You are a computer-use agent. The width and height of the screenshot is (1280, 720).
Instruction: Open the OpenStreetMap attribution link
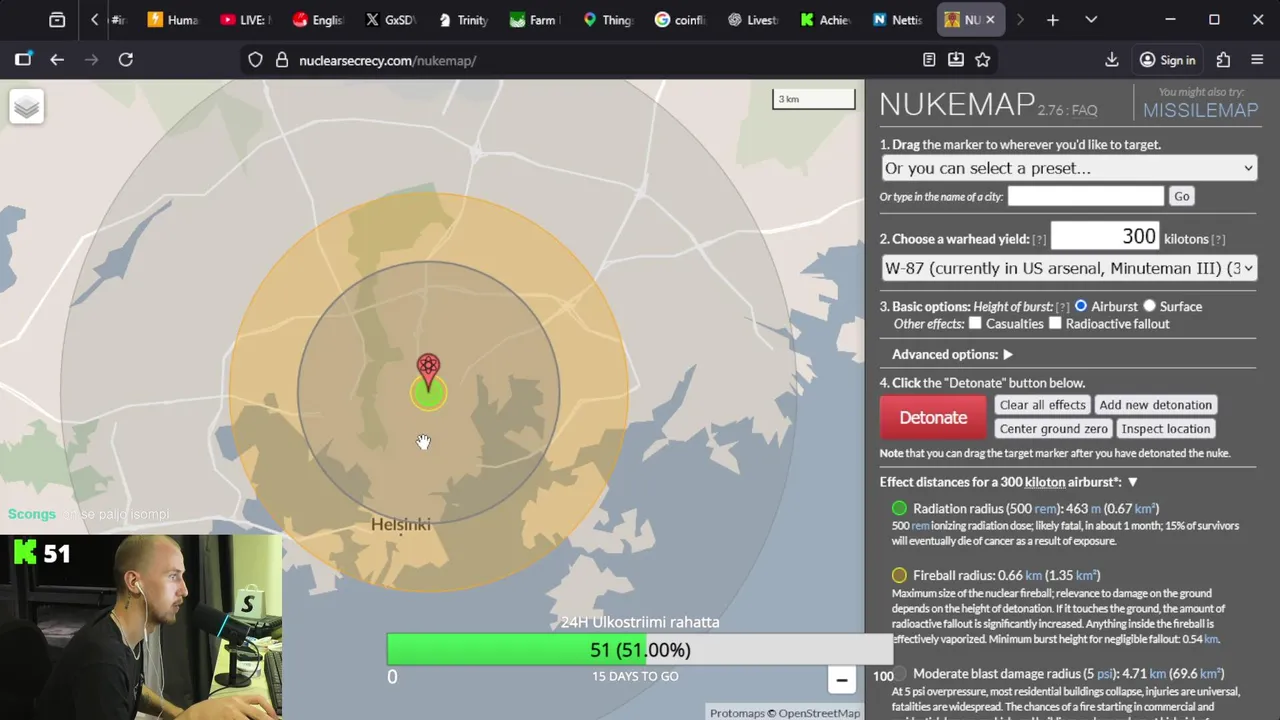818,713
